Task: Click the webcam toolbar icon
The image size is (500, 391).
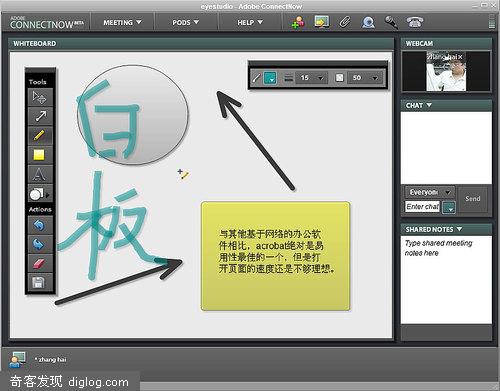Action: pyautogui.click(x=368, y=22)
